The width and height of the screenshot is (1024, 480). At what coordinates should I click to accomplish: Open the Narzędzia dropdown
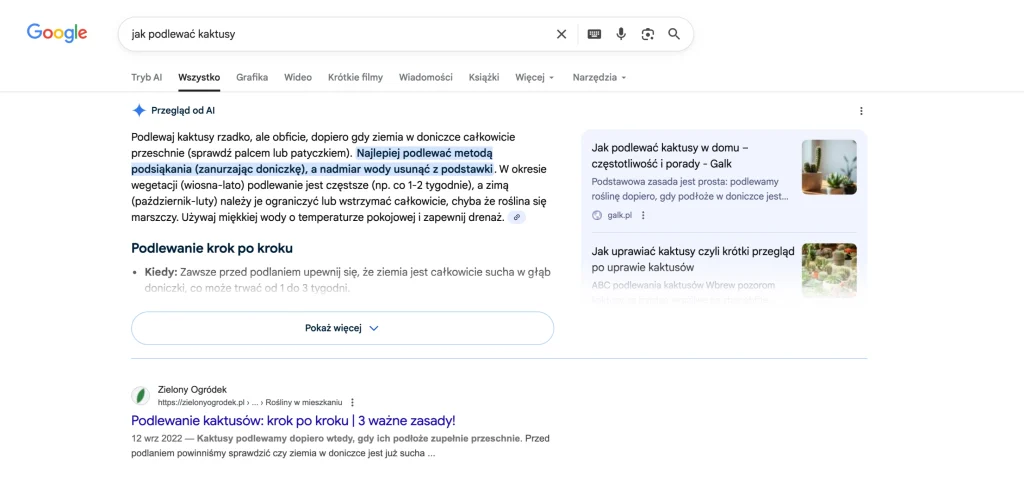[x=599, y=77]
